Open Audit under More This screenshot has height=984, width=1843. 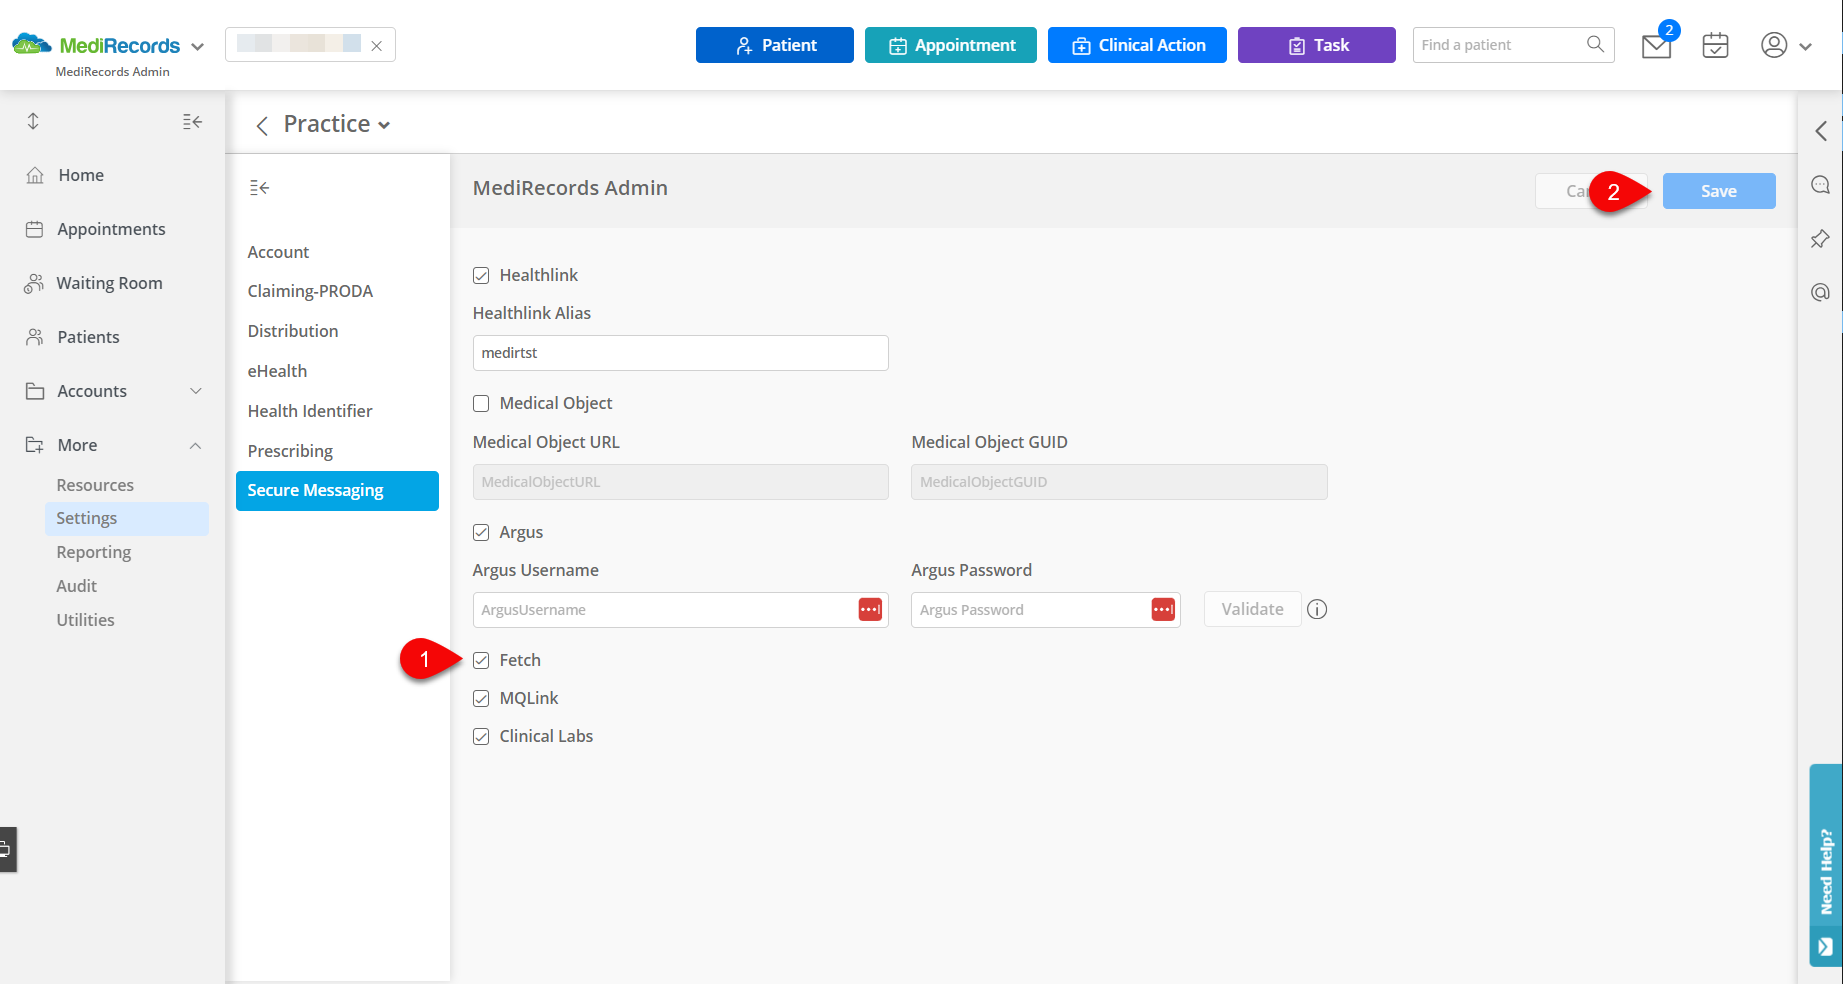[77, 586]
